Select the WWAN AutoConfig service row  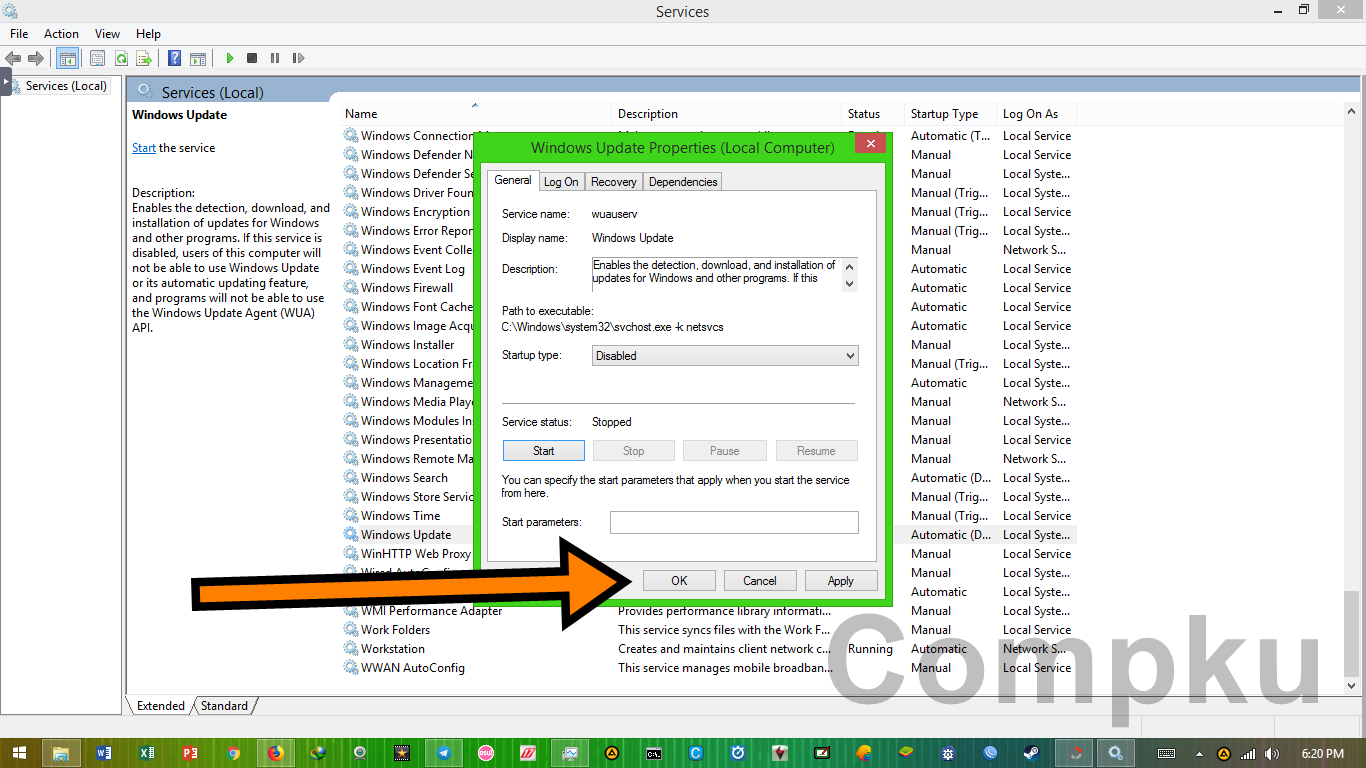[709, 668]
